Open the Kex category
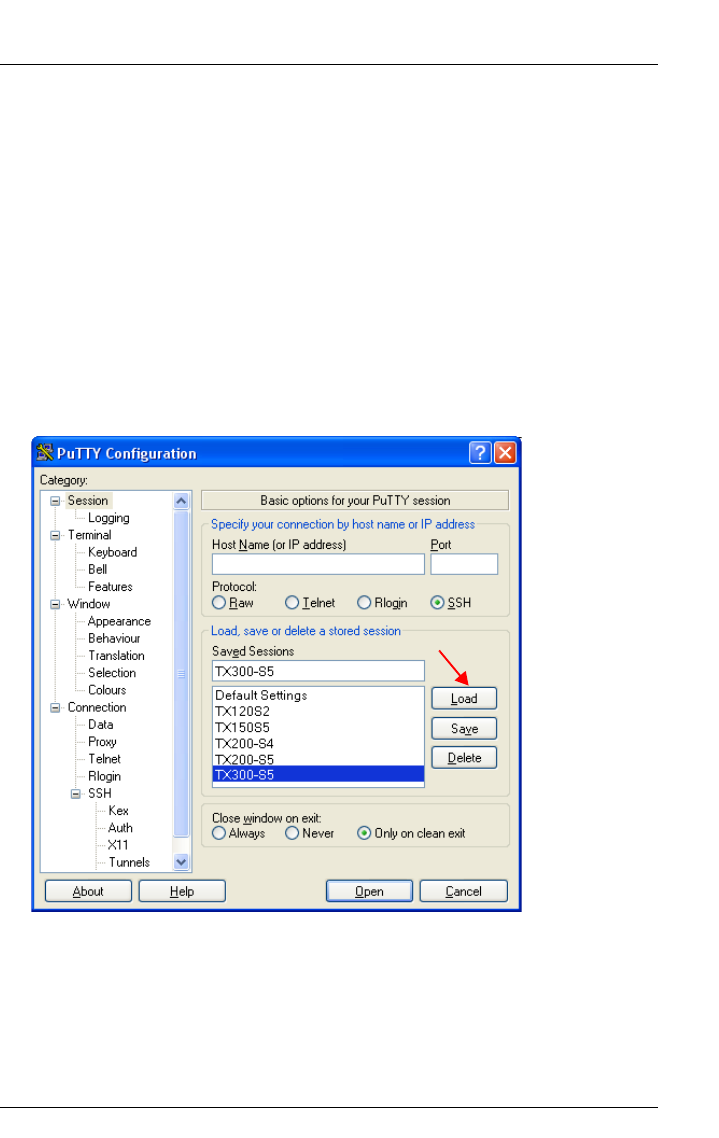Image resolution: width=719 pixels, height=1138 pixels. click(118, 811)
